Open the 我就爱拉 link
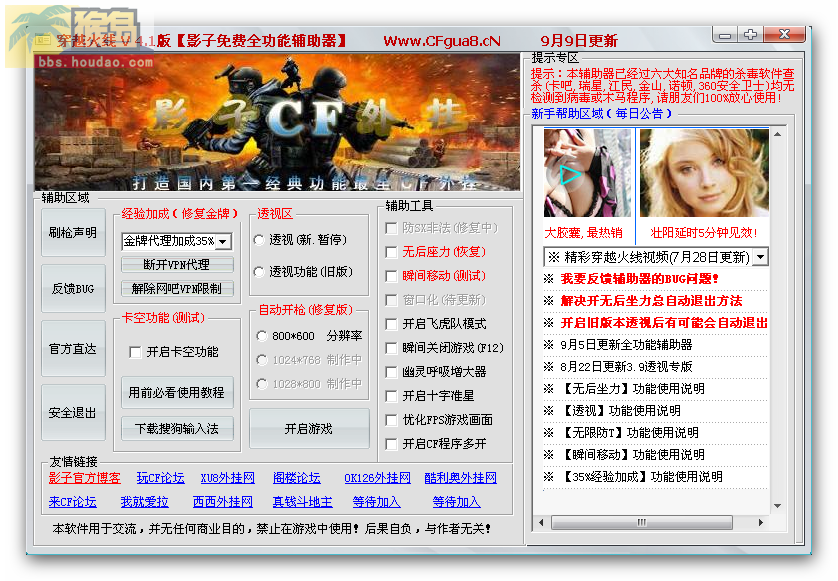 [x=144, y=502]
